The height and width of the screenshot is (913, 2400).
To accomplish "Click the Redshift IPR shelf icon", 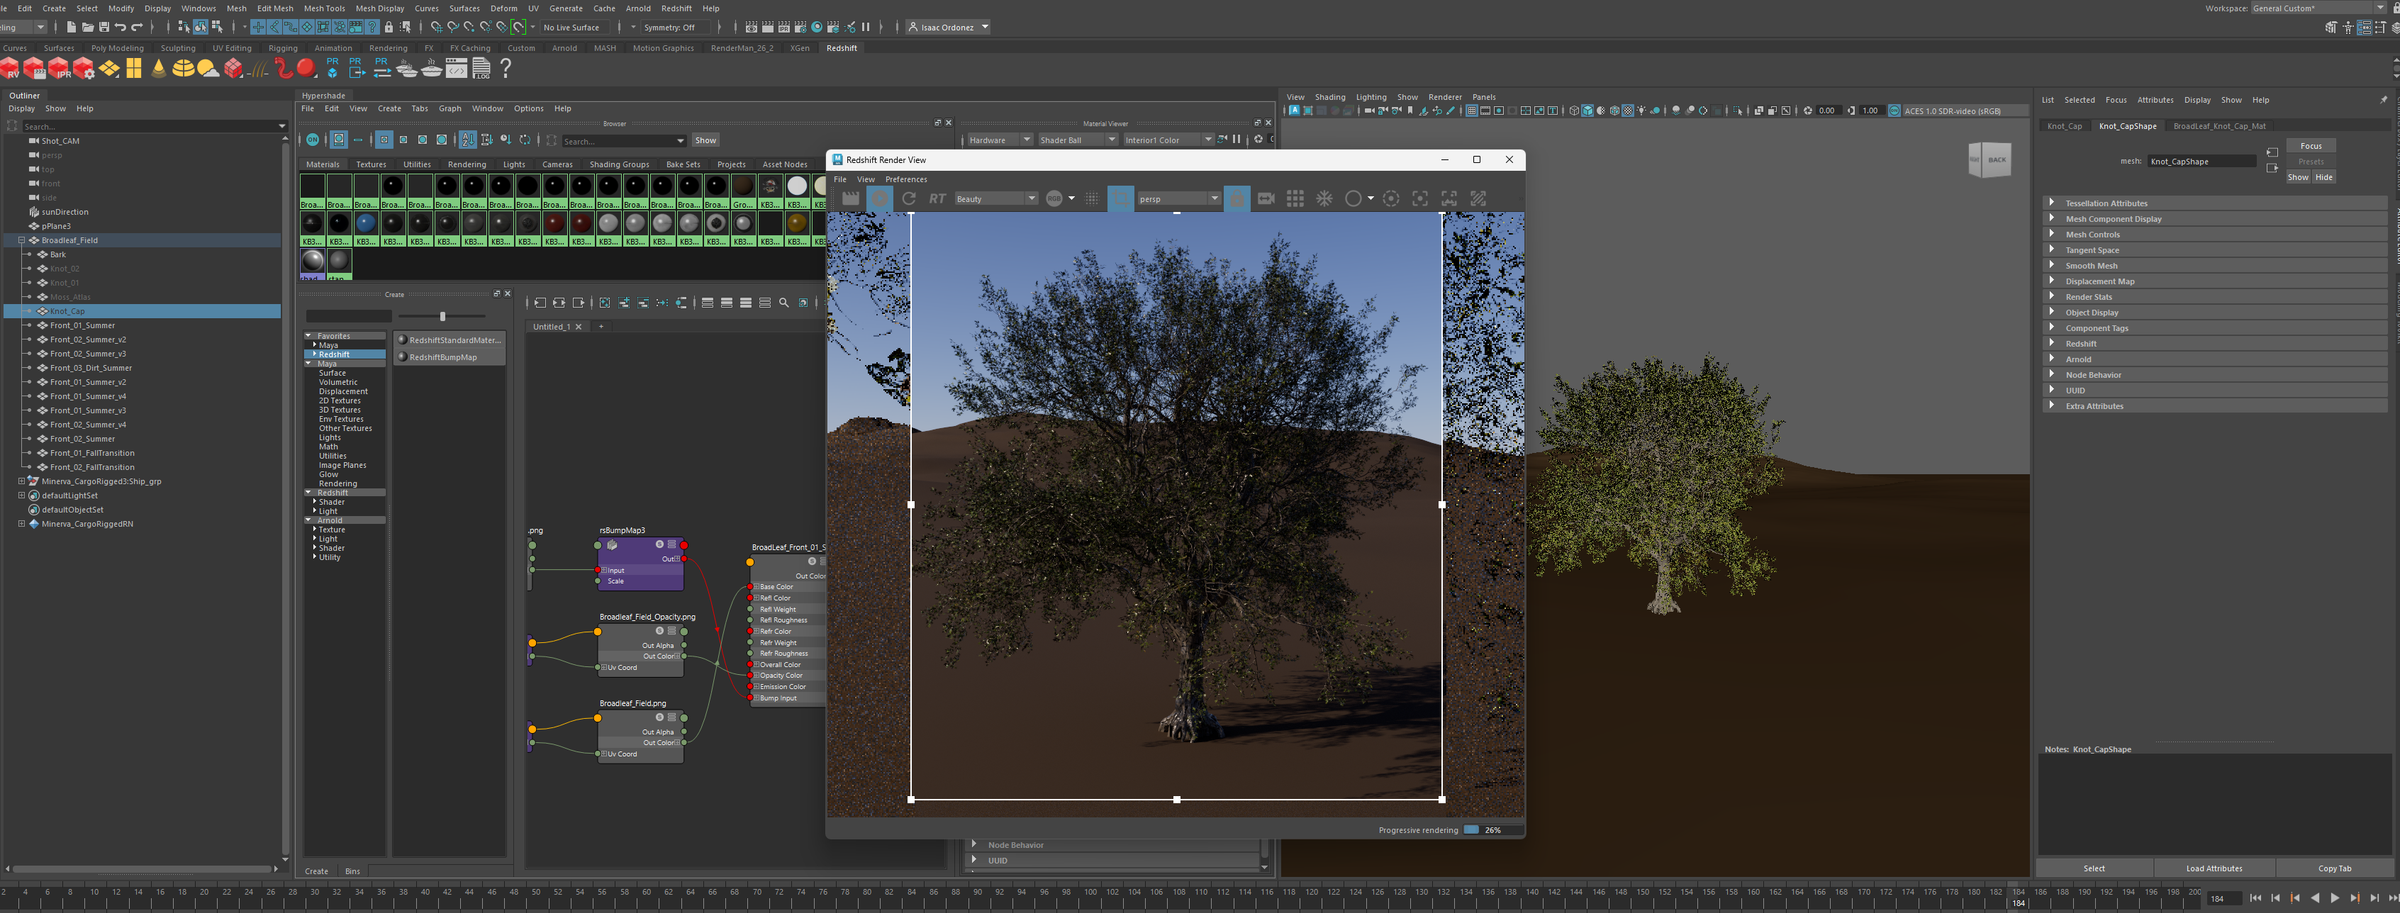I will [x=59, y=68].
